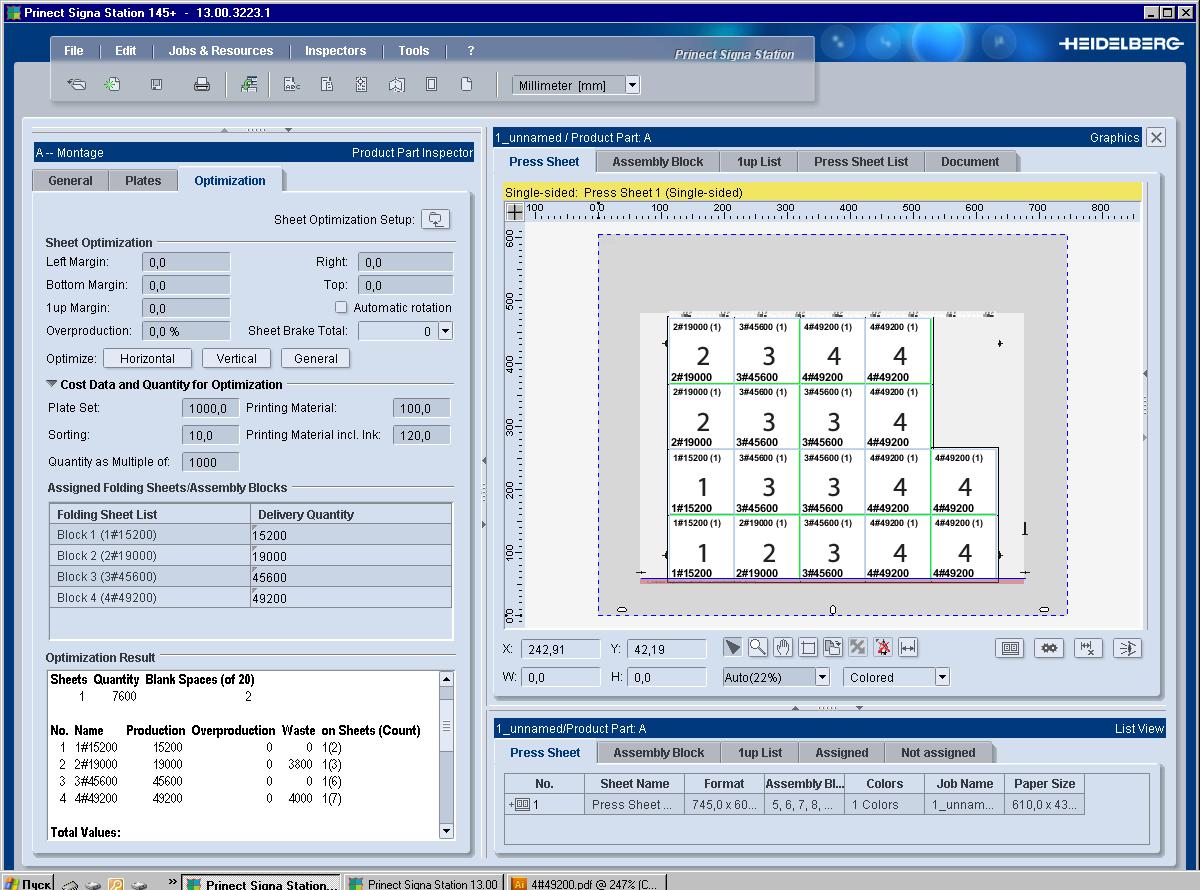Select the horizontal measure tool
This screenshot has height=890, width=1200.
coord(908,648)
